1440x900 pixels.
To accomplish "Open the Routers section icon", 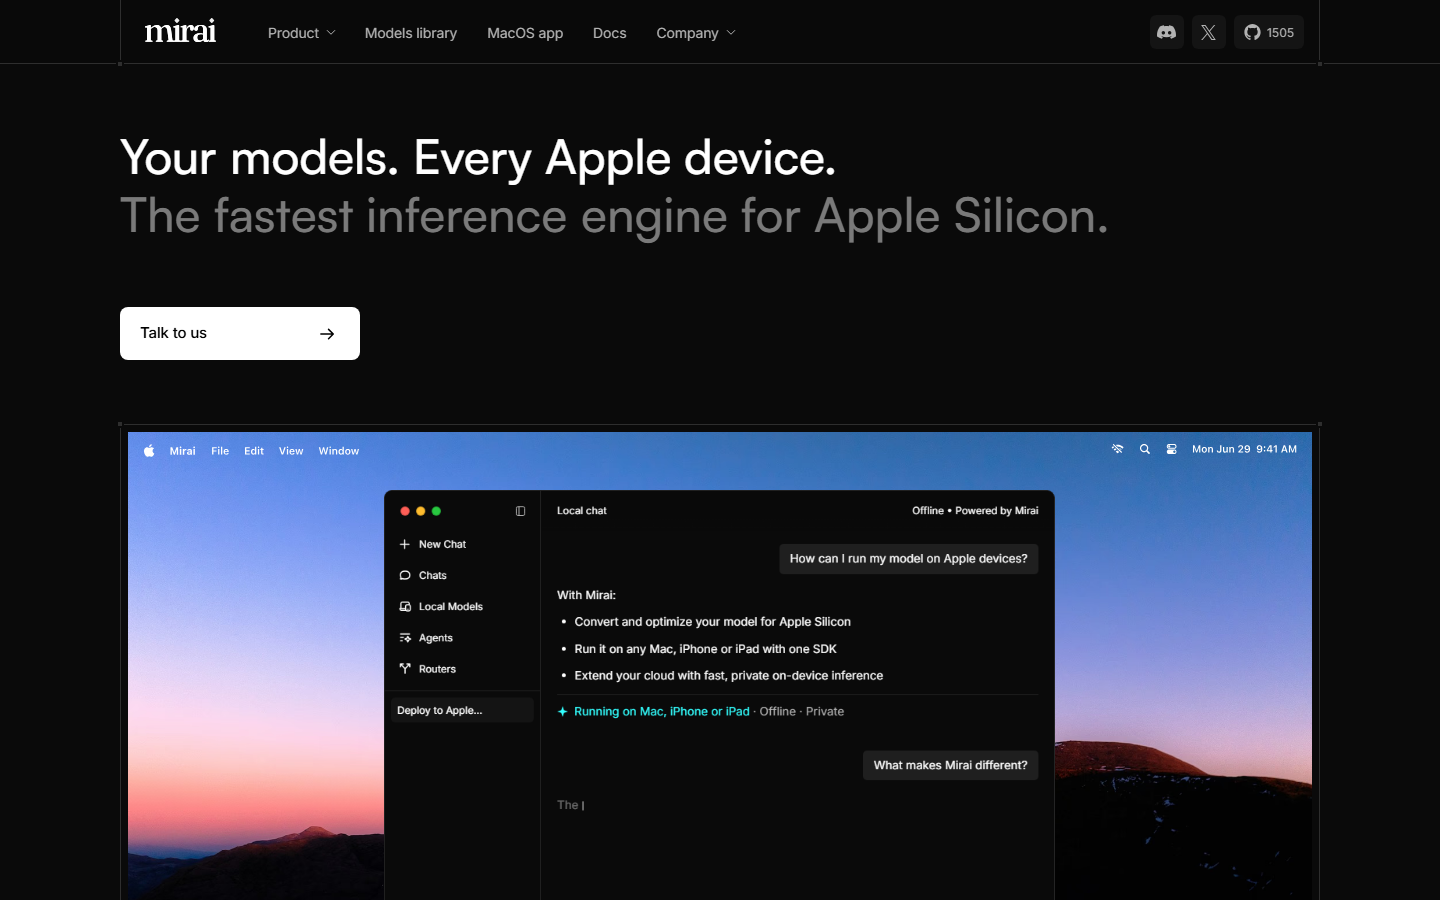I will tap(404, 668).
